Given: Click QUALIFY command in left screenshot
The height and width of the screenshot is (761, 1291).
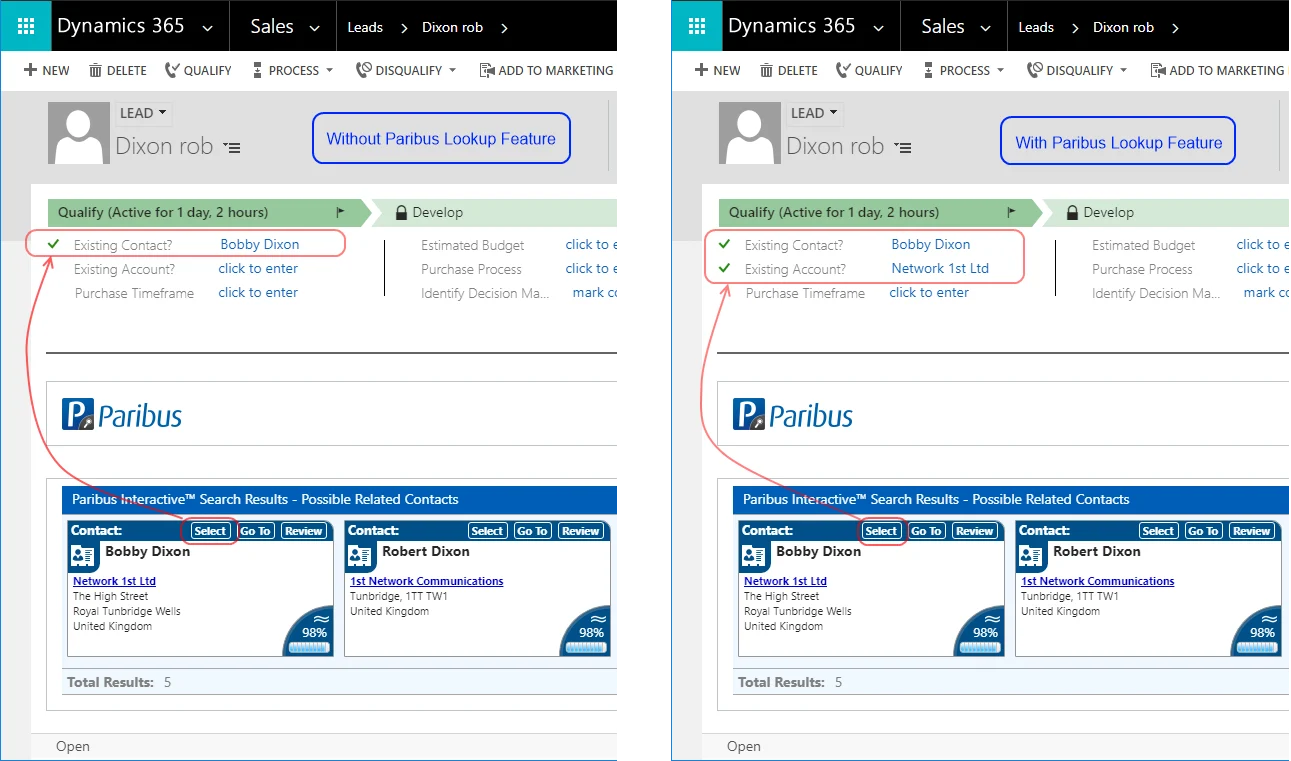Looking at the screenshot, I should pos(198,70).
